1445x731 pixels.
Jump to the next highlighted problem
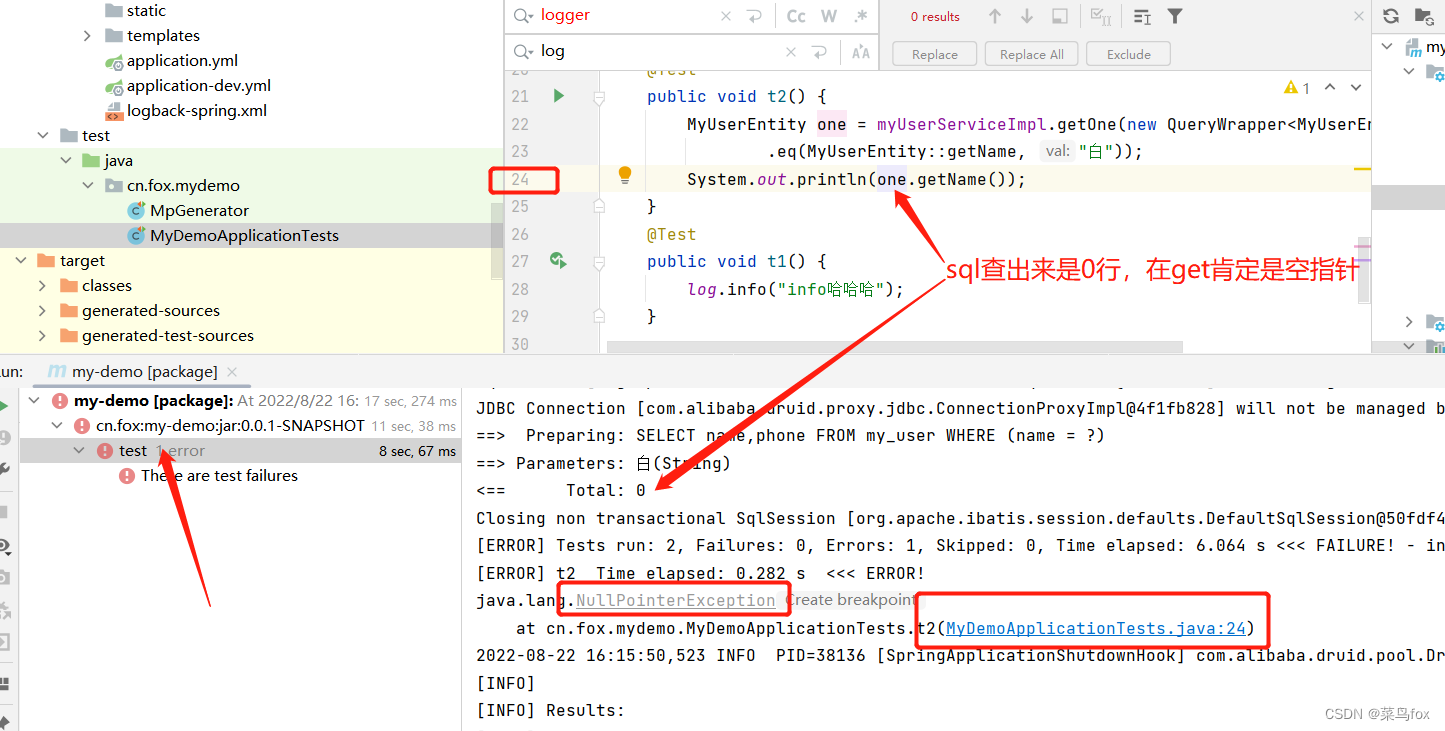point(1356,88)
